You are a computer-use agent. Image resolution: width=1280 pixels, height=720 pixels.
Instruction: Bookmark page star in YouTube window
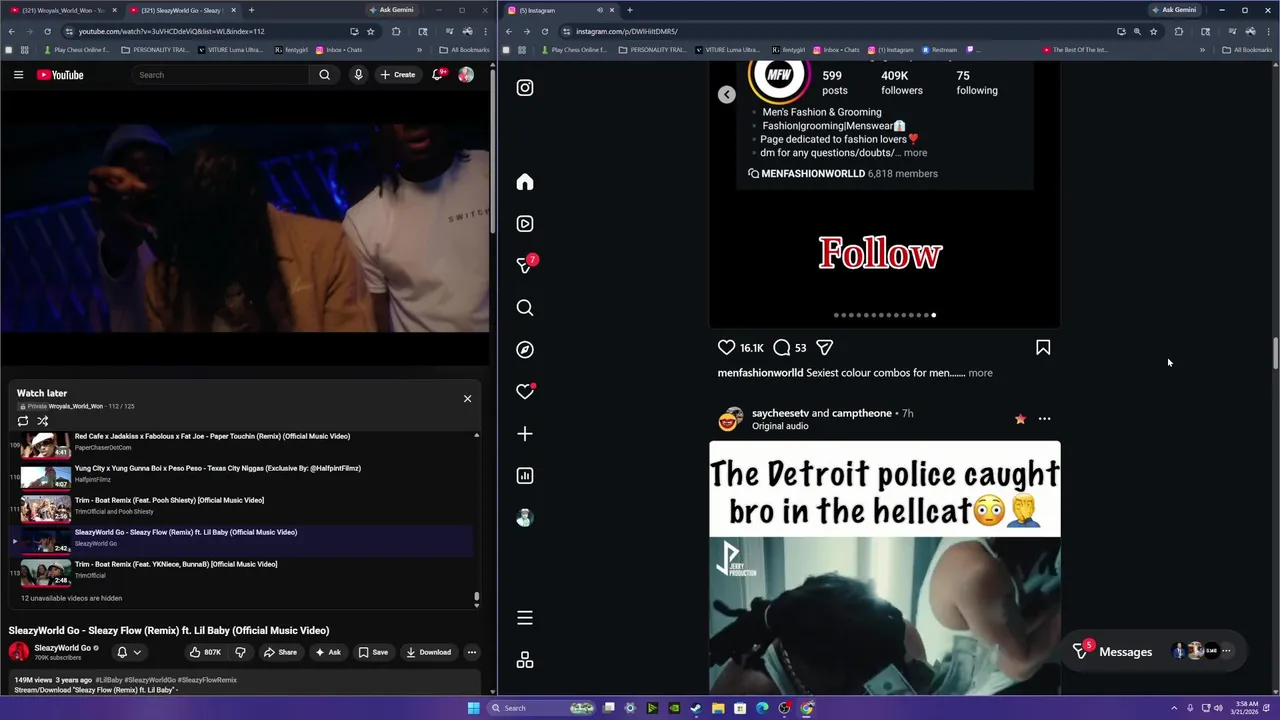click(x=370, y=31)
